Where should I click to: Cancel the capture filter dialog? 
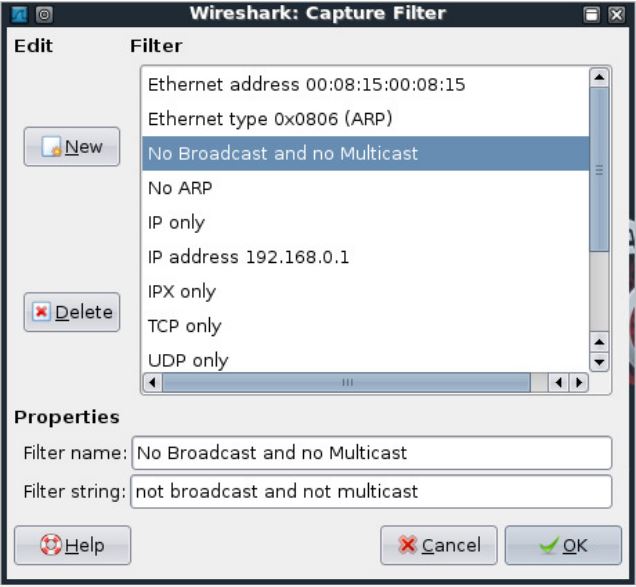coord(438,545)
